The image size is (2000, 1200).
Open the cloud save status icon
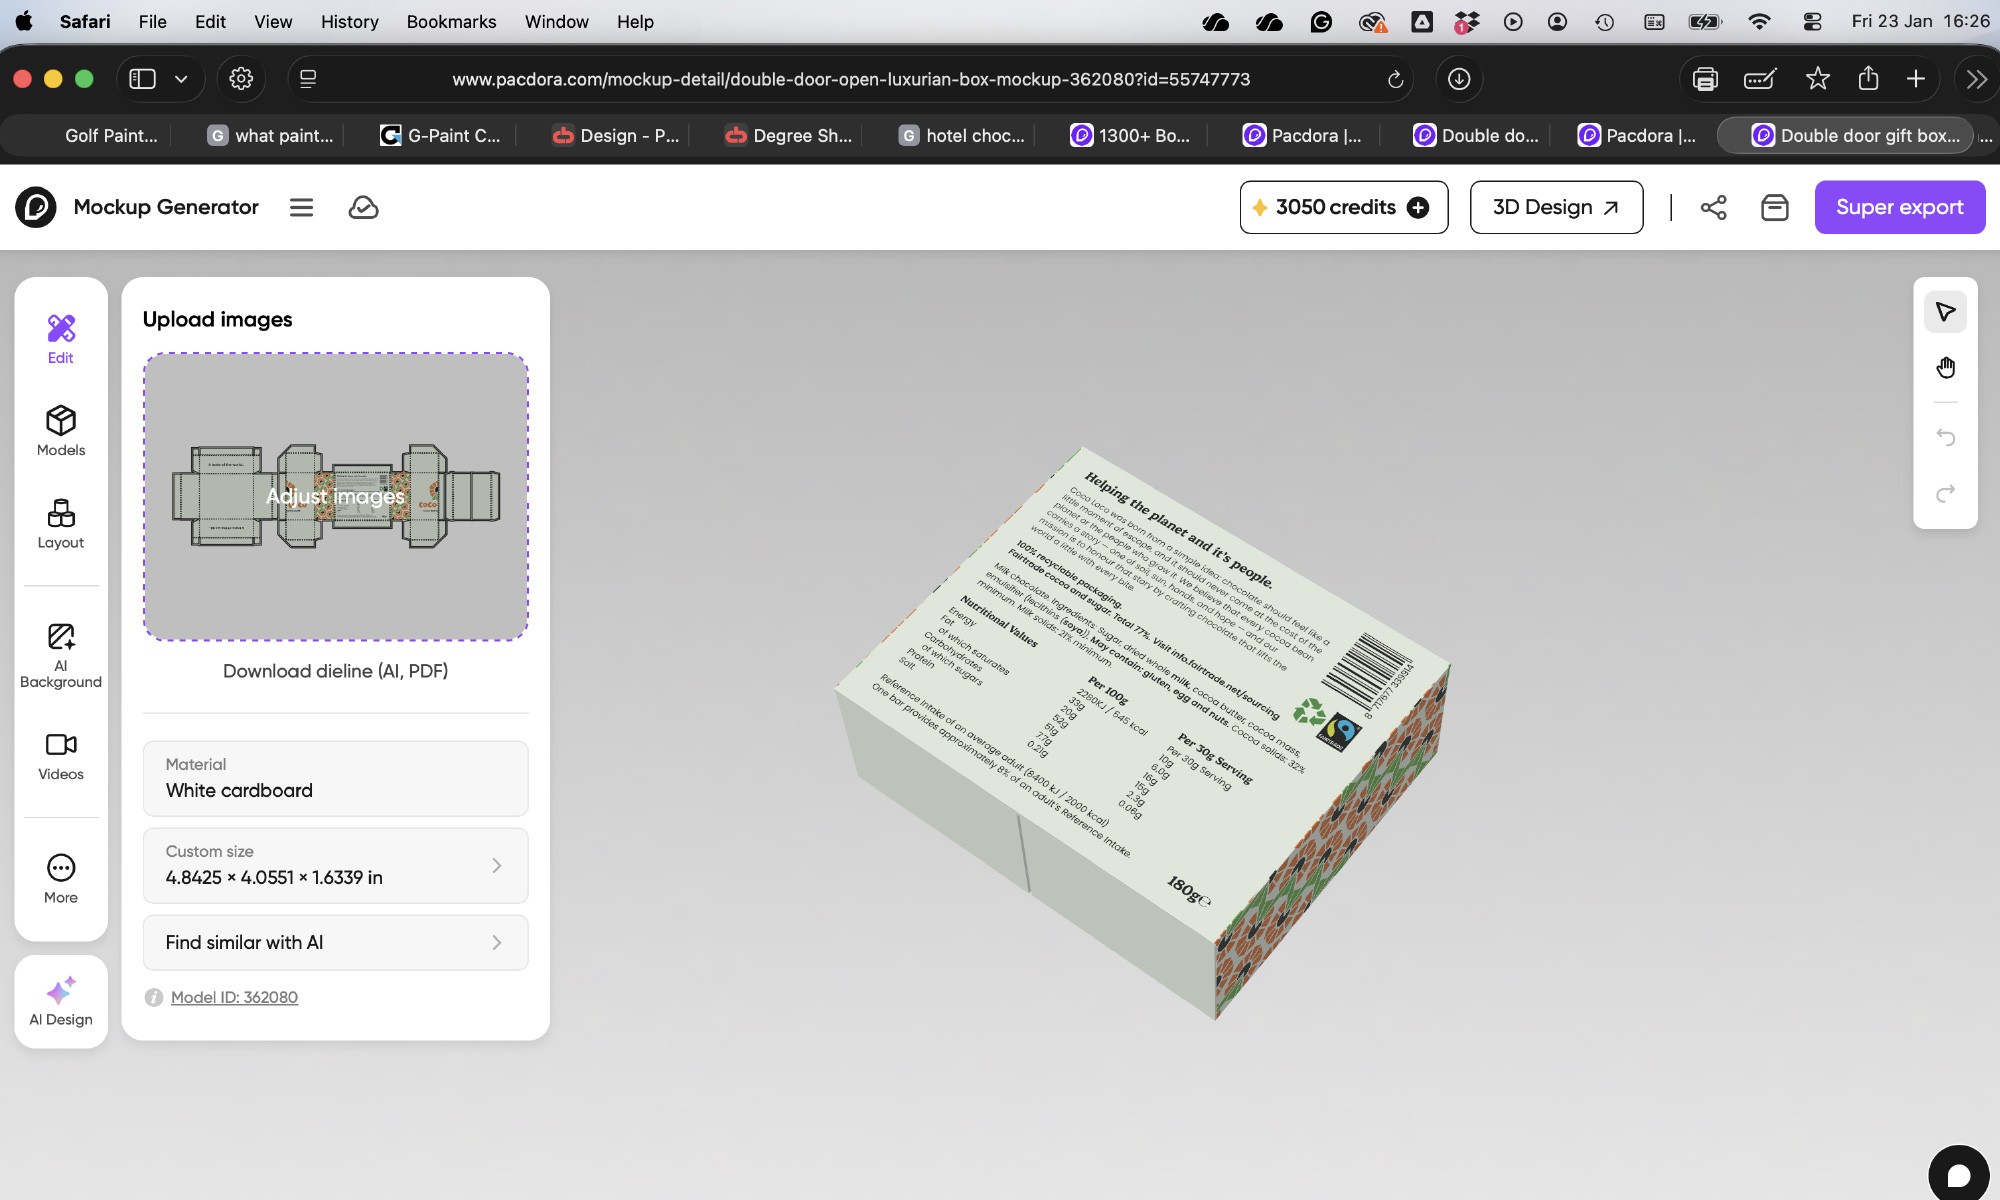pyautogui.click(x=363, y=207)
